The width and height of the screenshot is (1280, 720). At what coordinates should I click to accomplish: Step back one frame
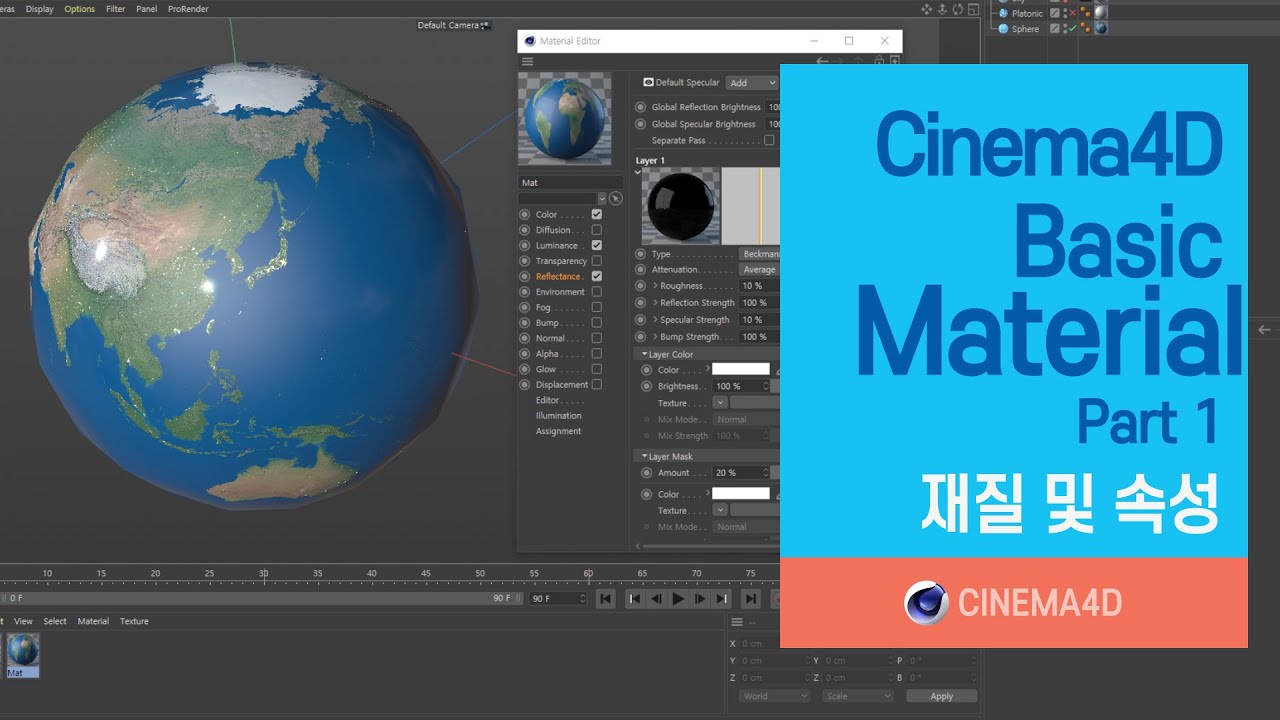[656, 599]
